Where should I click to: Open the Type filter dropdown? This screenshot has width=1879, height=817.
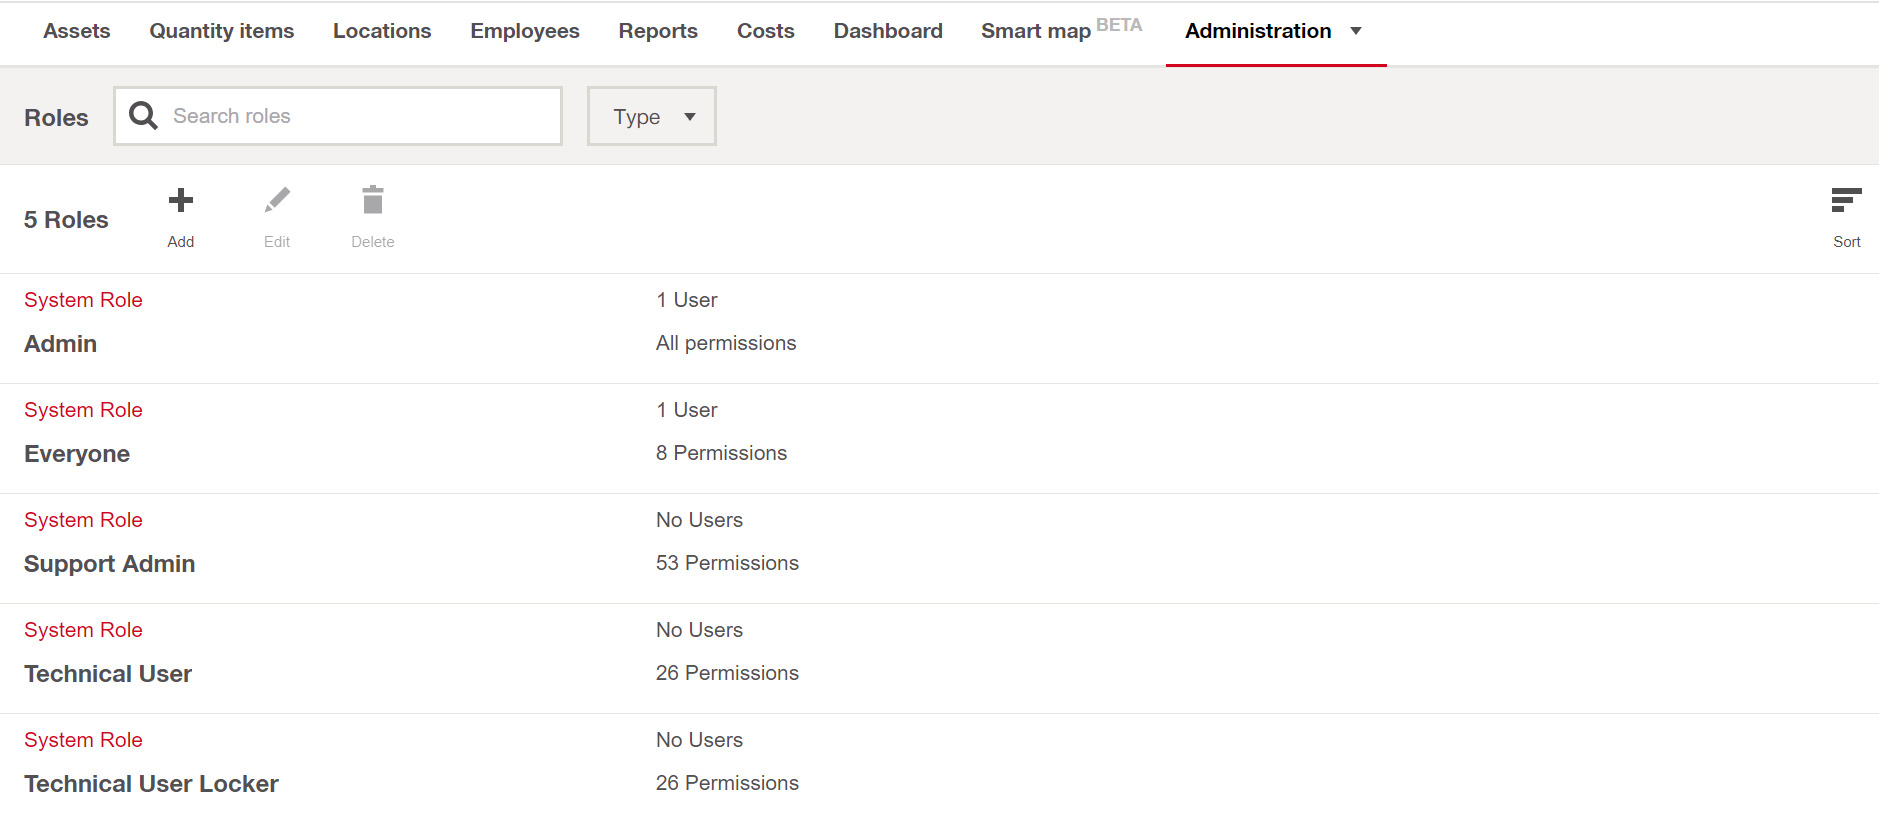pyautogui.click(x=652, y=117)
